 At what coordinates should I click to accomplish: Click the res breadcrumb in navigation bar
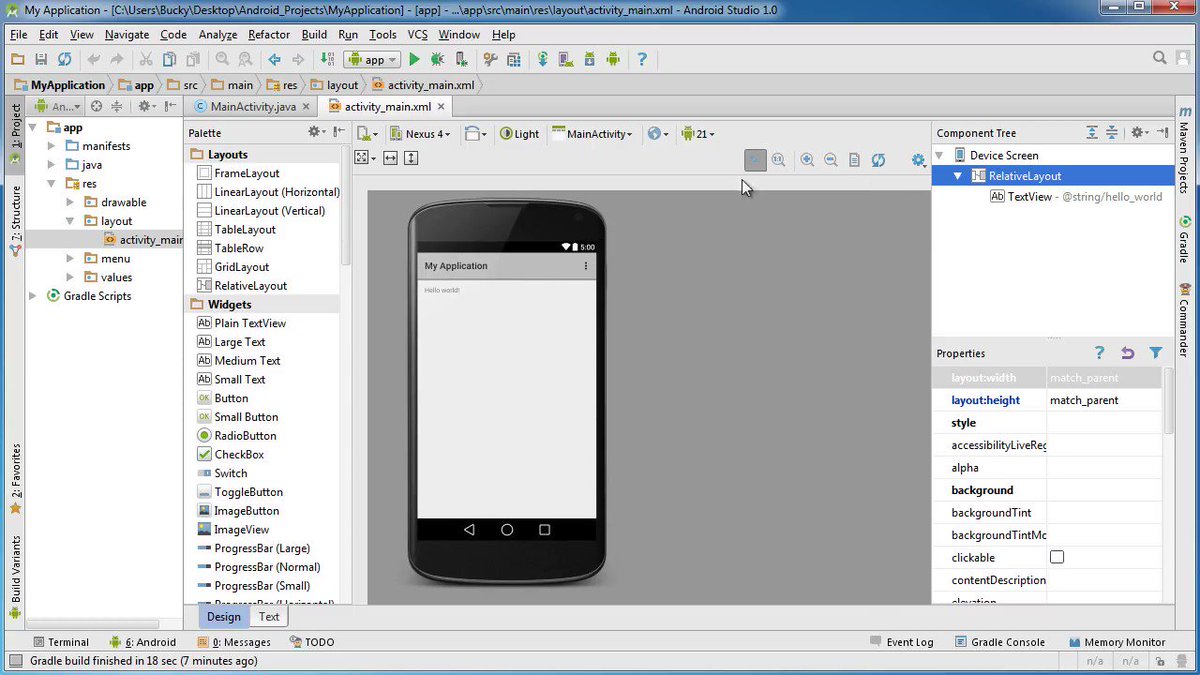(x=281, y=85)
